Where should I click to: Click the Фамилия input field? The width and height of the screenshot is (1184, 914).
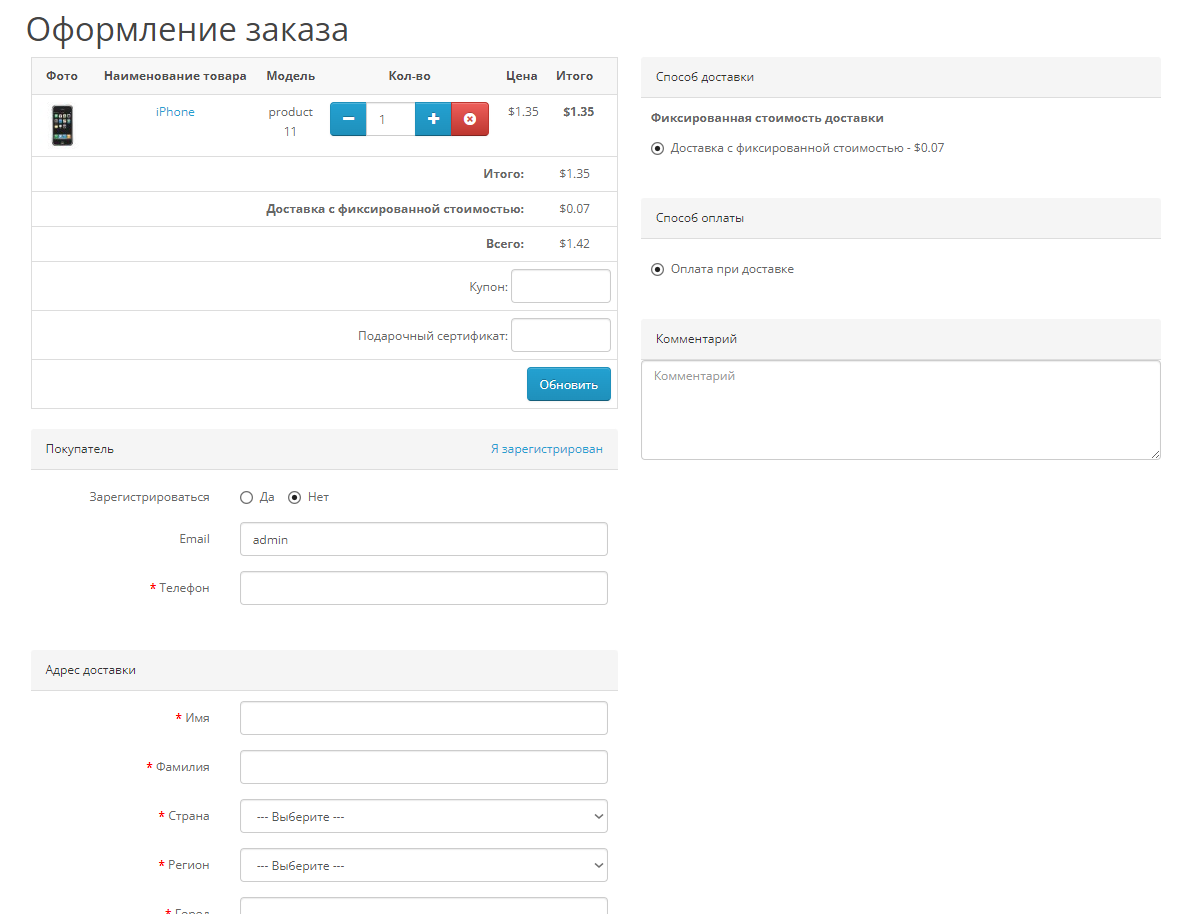(423, 767)
